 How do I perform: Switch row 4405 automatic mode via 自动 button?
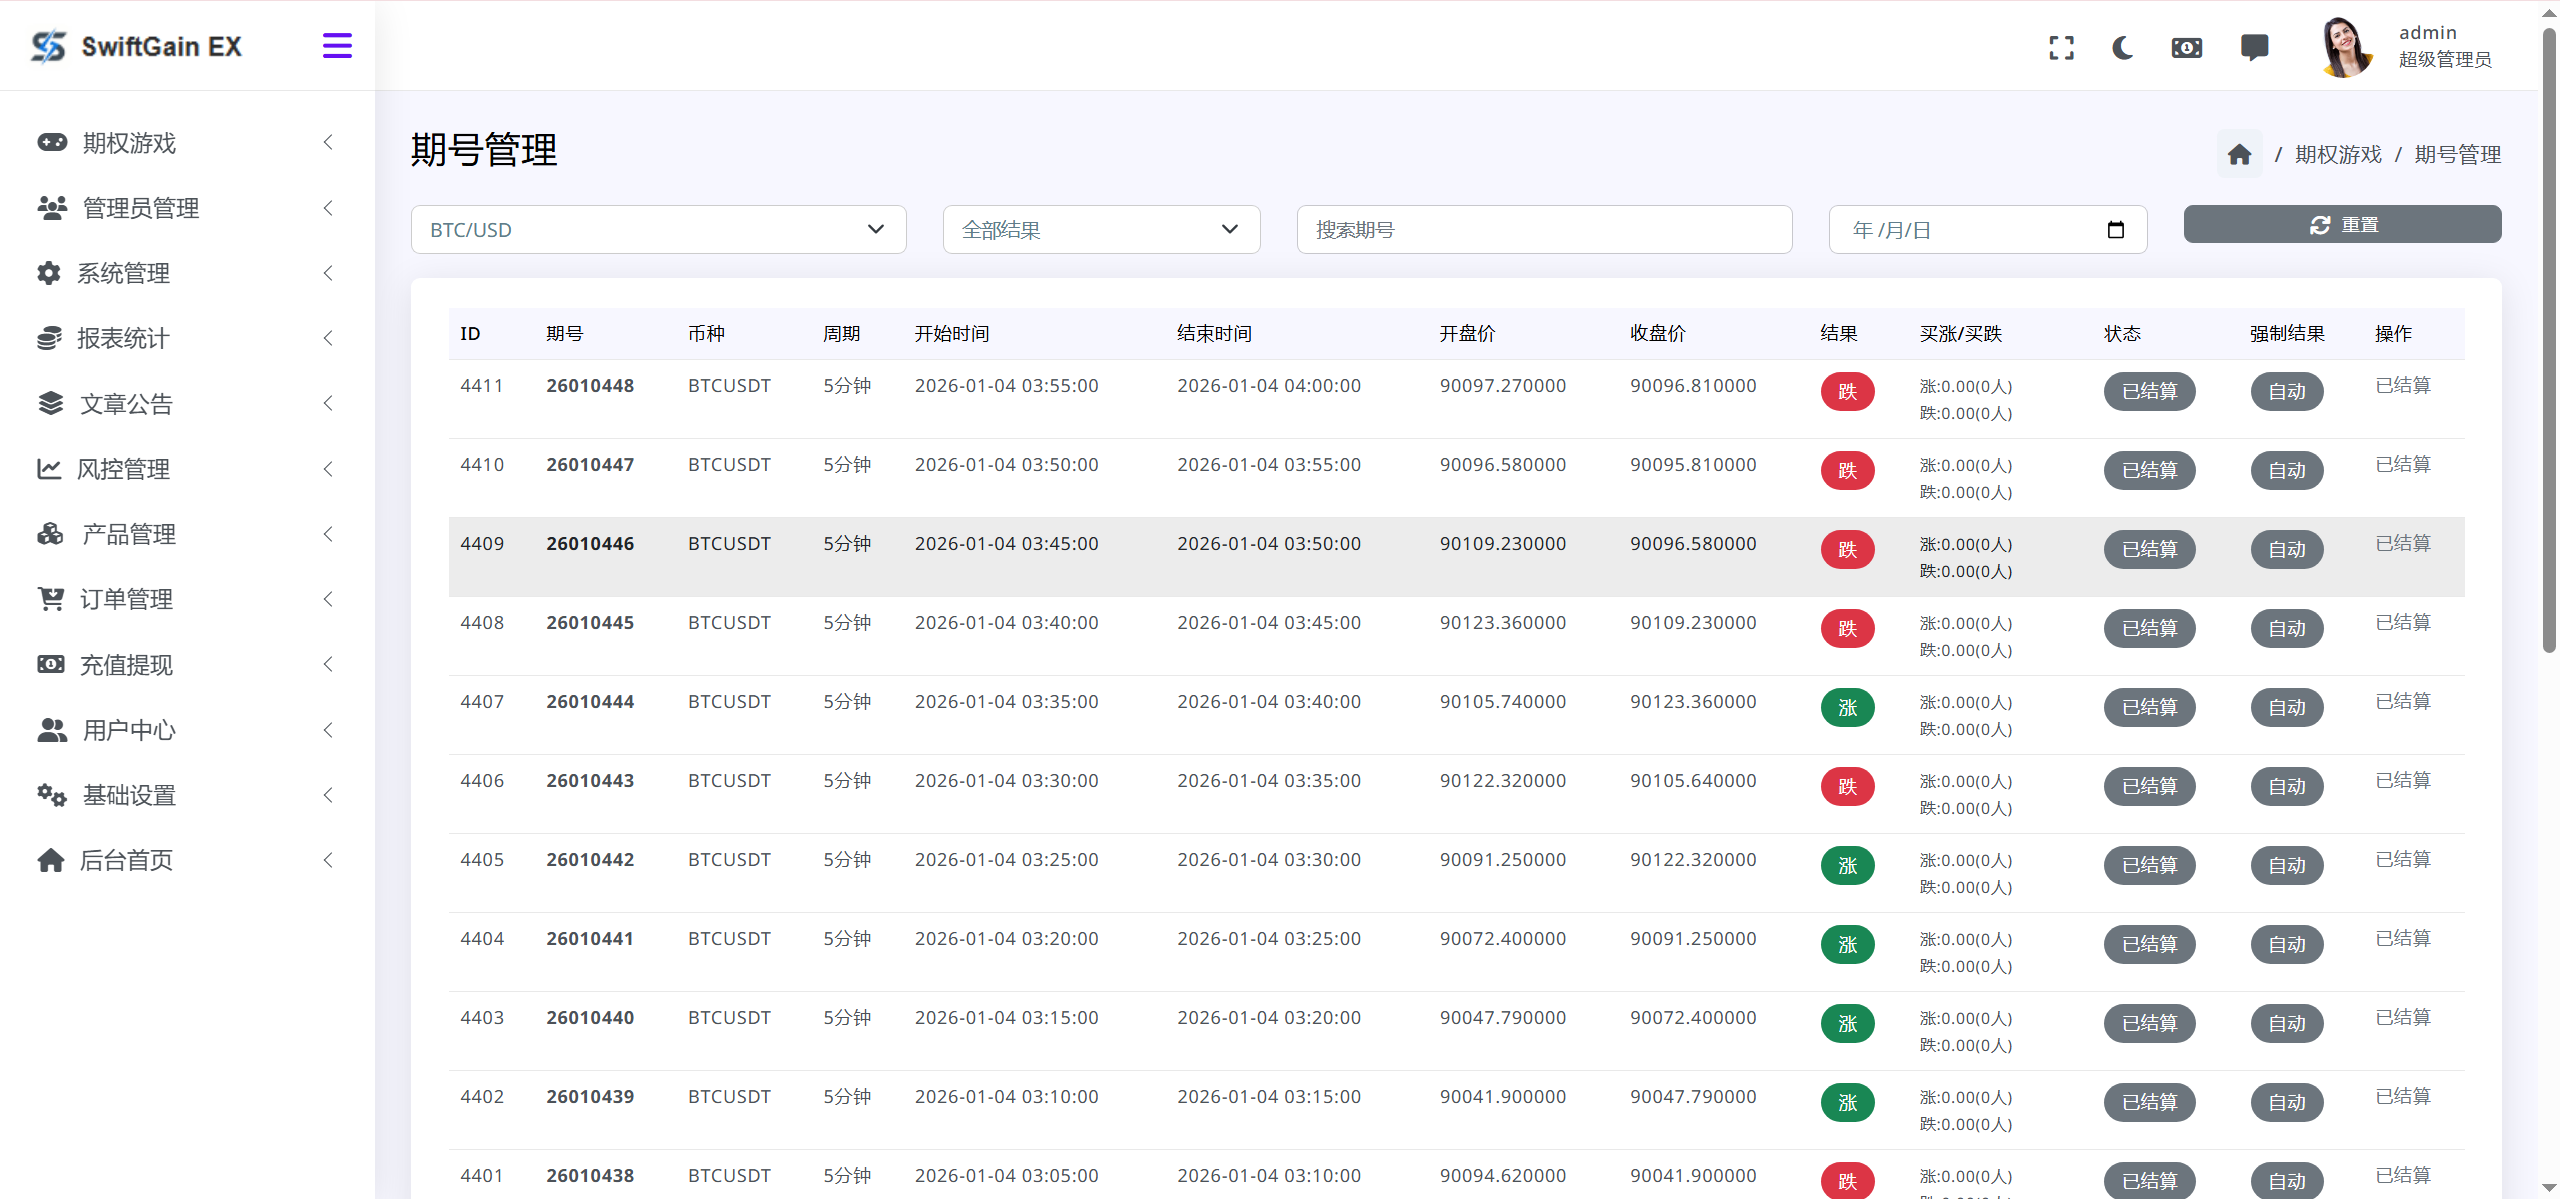(2287, 864)
